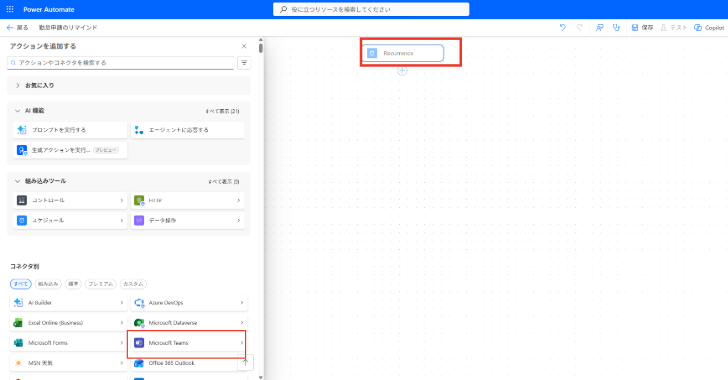Open the コントロール tool icon
Screen dimensions: 728x380
(22, 200)
